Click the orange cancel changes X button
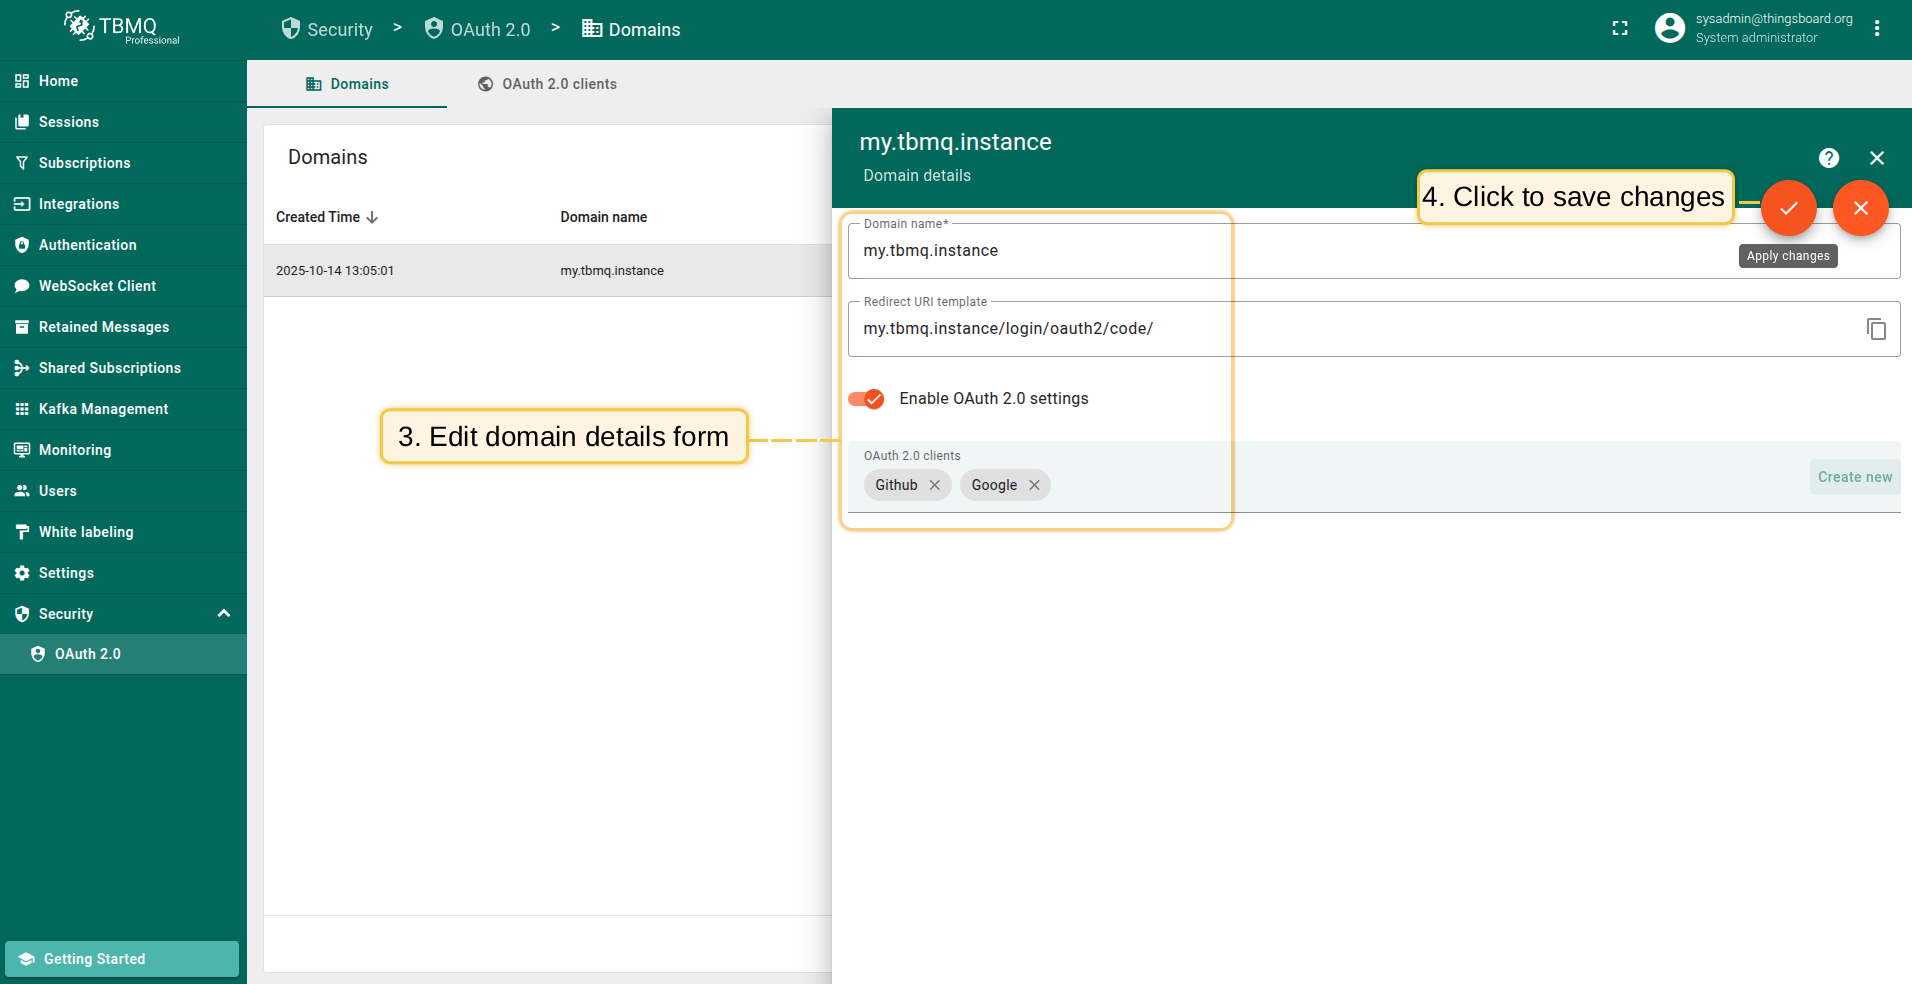Image resolution: width=1912 pixels, height=984 pixels. 1860,208
